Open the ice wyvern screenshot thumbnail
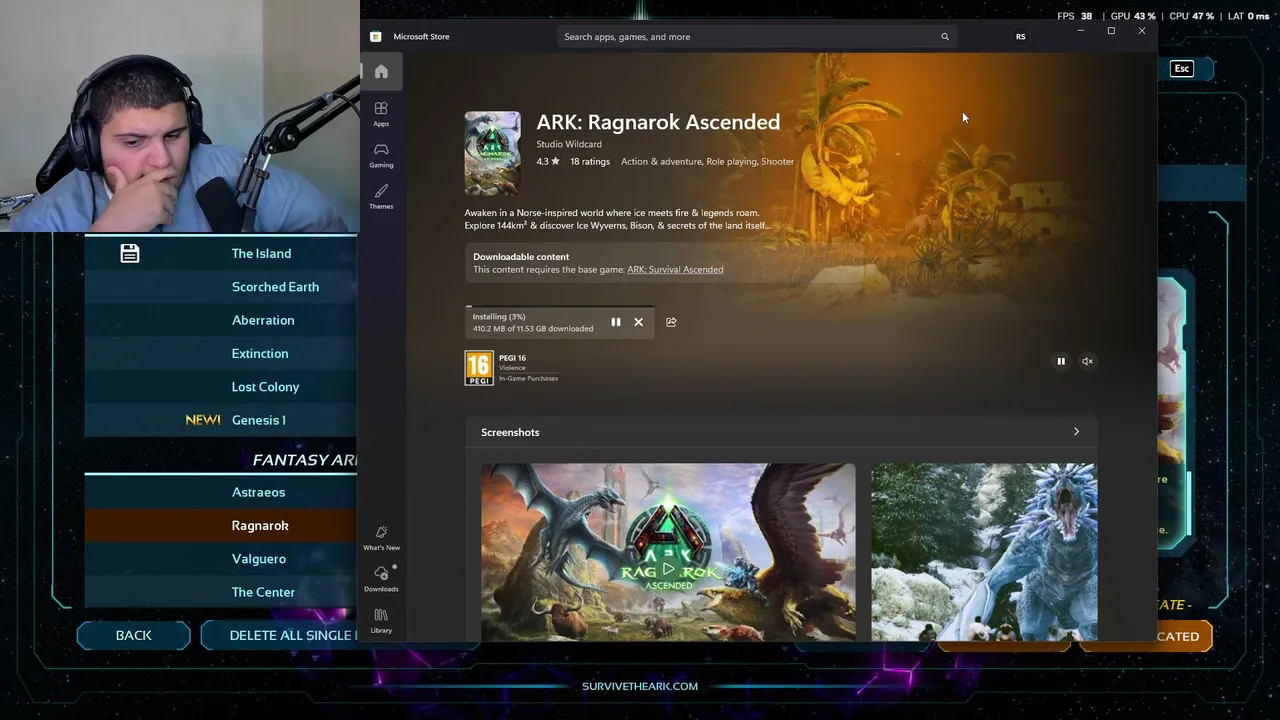 [x=984, y=551]
